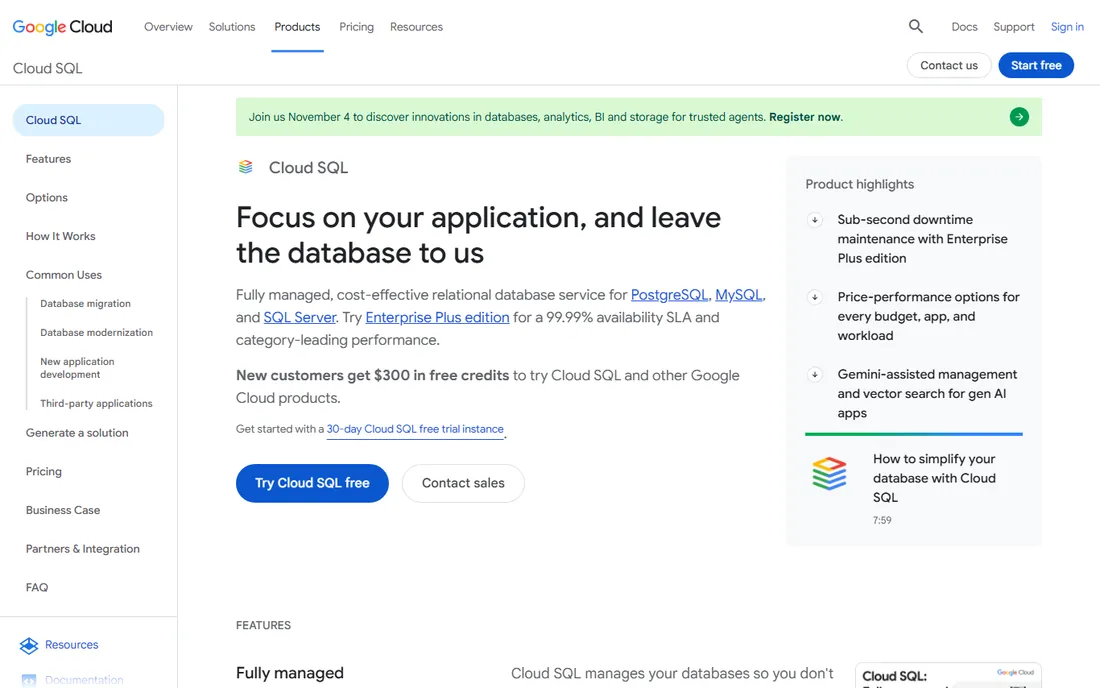Open the Enterprise Plus edition link
This screenshot has height=688, width=1100.
coord(437,318)
